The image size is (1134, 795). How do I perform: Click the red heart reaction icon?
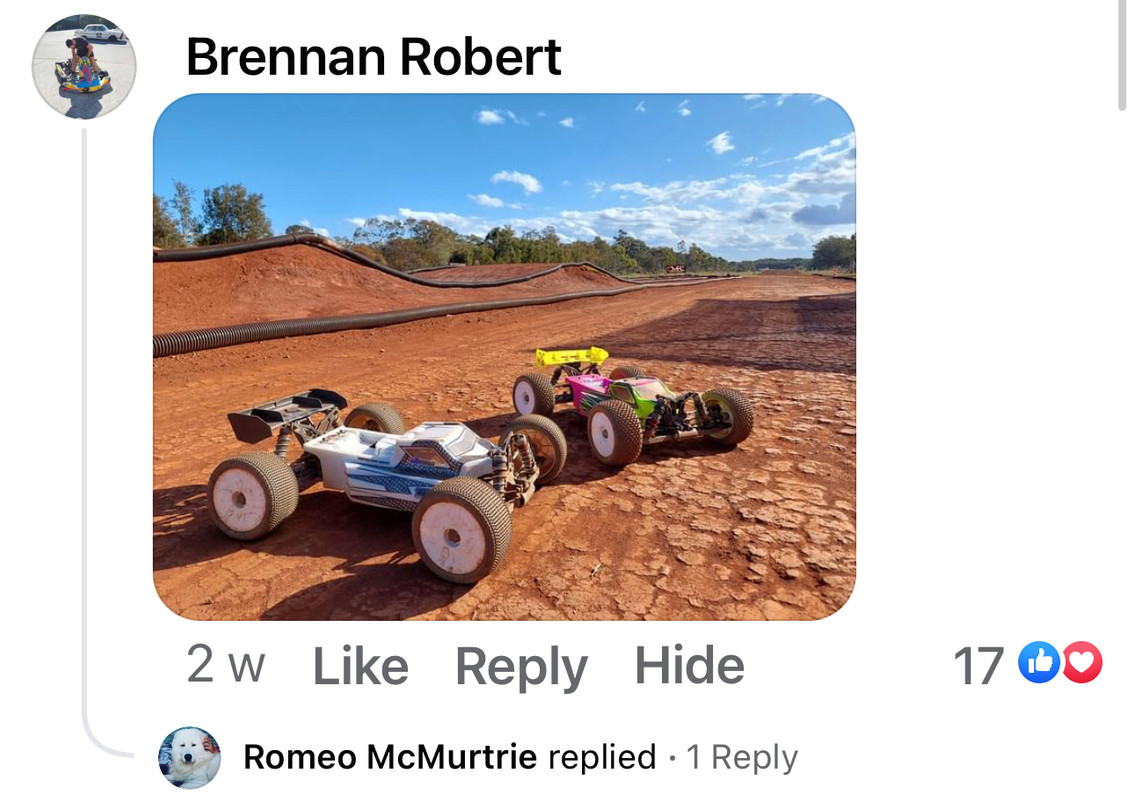(x=1082, y=662)
